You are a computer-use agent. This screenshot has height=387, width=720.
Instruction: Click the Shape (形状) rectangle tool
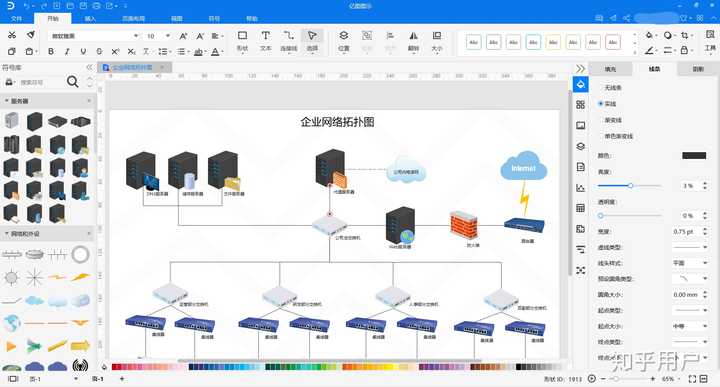(x=242, y=40)
